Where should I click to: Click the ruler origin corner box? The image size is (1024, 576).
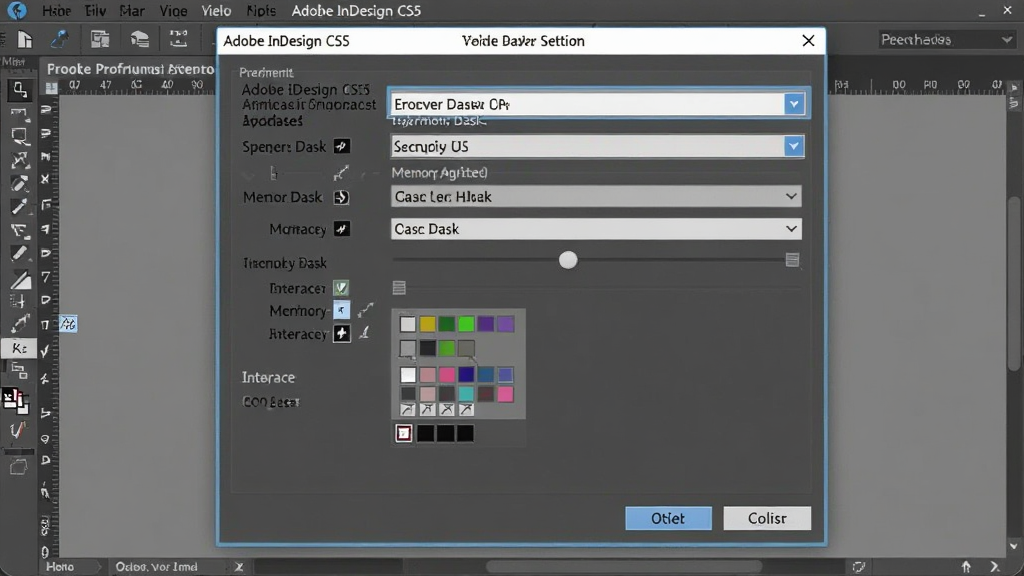[51, 87]
